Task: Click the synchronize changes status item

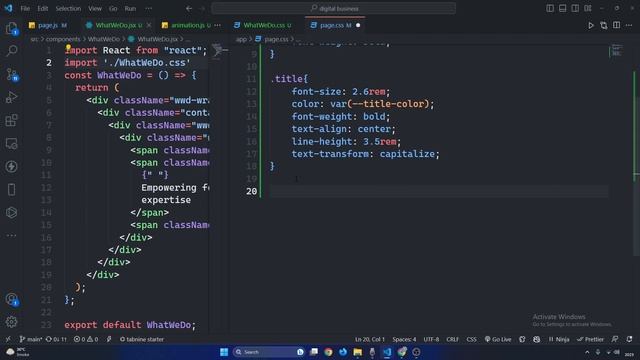Action: pyautogui.click(x=56, y=339)
